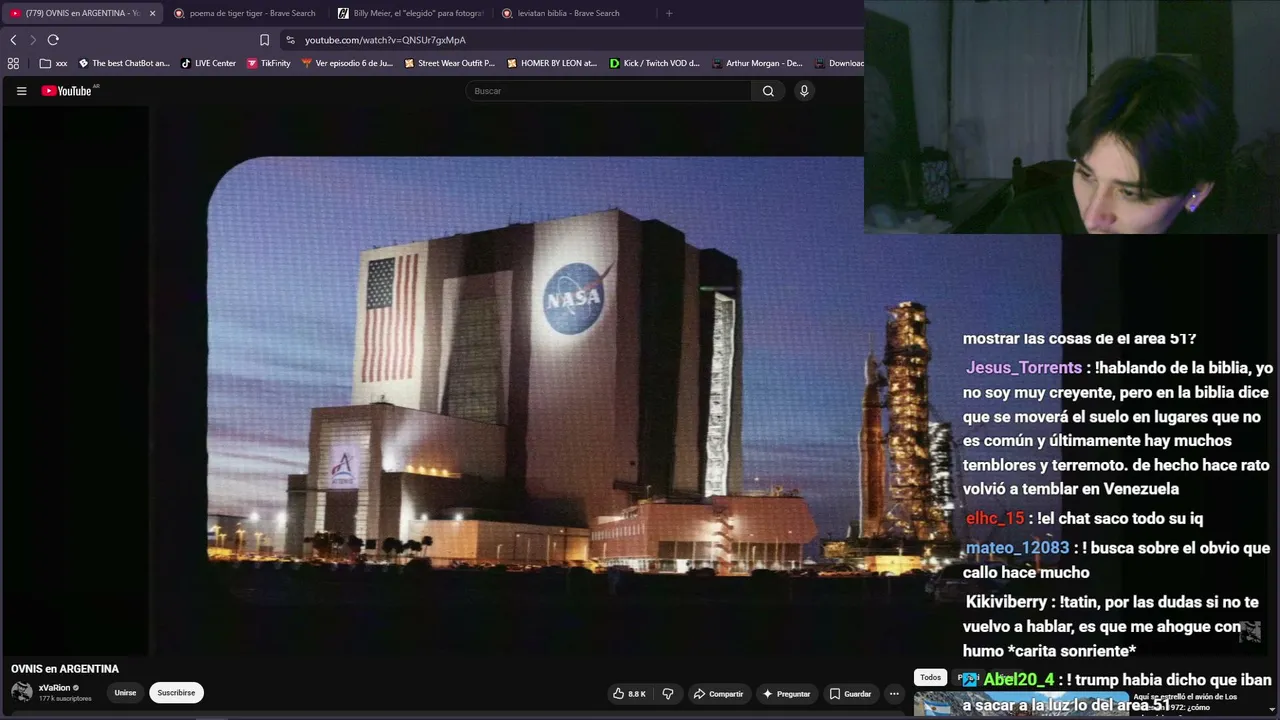The height and width of the screenshot is (720, 1280).
Task: Select the 'Todos' filter chip
Action: tap(930, 678)
